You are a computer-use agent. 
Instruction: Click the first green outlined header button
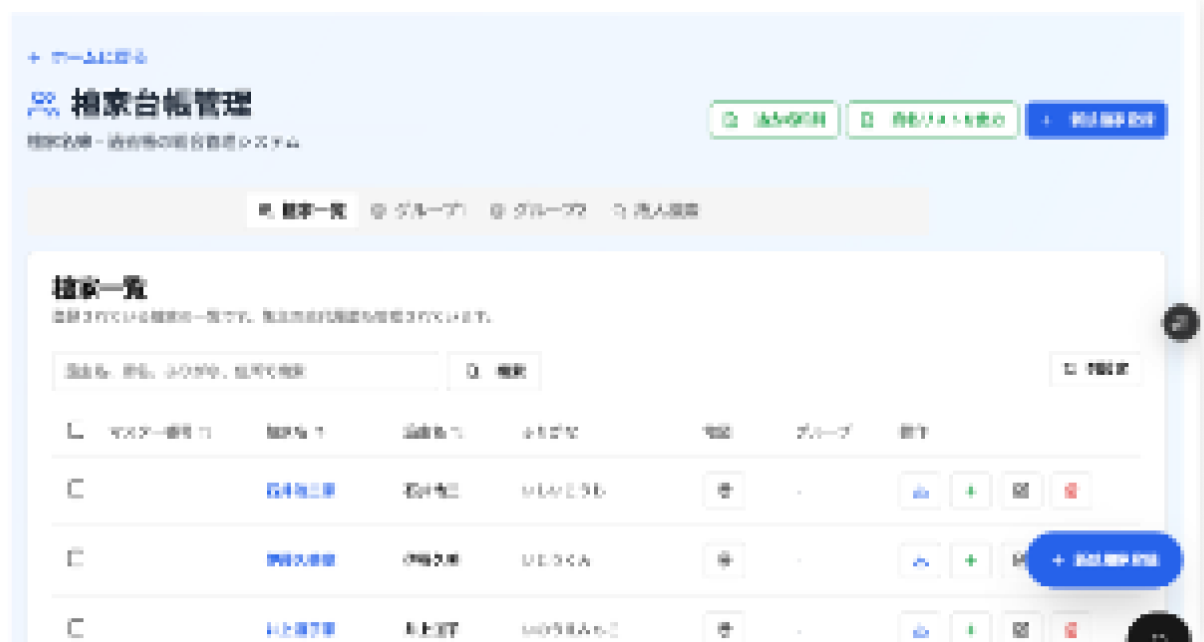[773, 120]
